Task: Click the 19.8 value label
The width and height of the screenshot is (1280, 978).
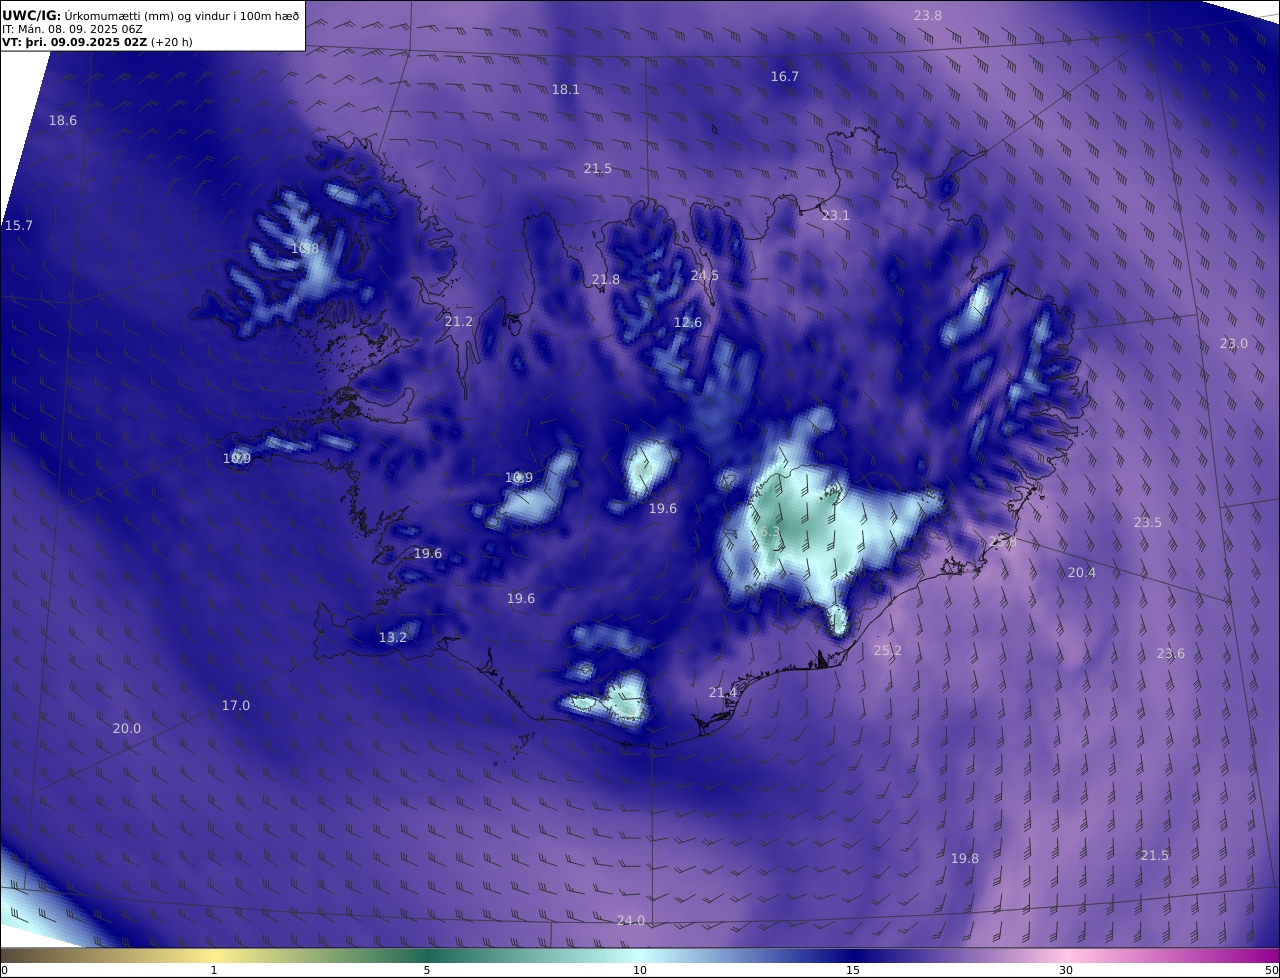Action: click(x=965, y=859)
